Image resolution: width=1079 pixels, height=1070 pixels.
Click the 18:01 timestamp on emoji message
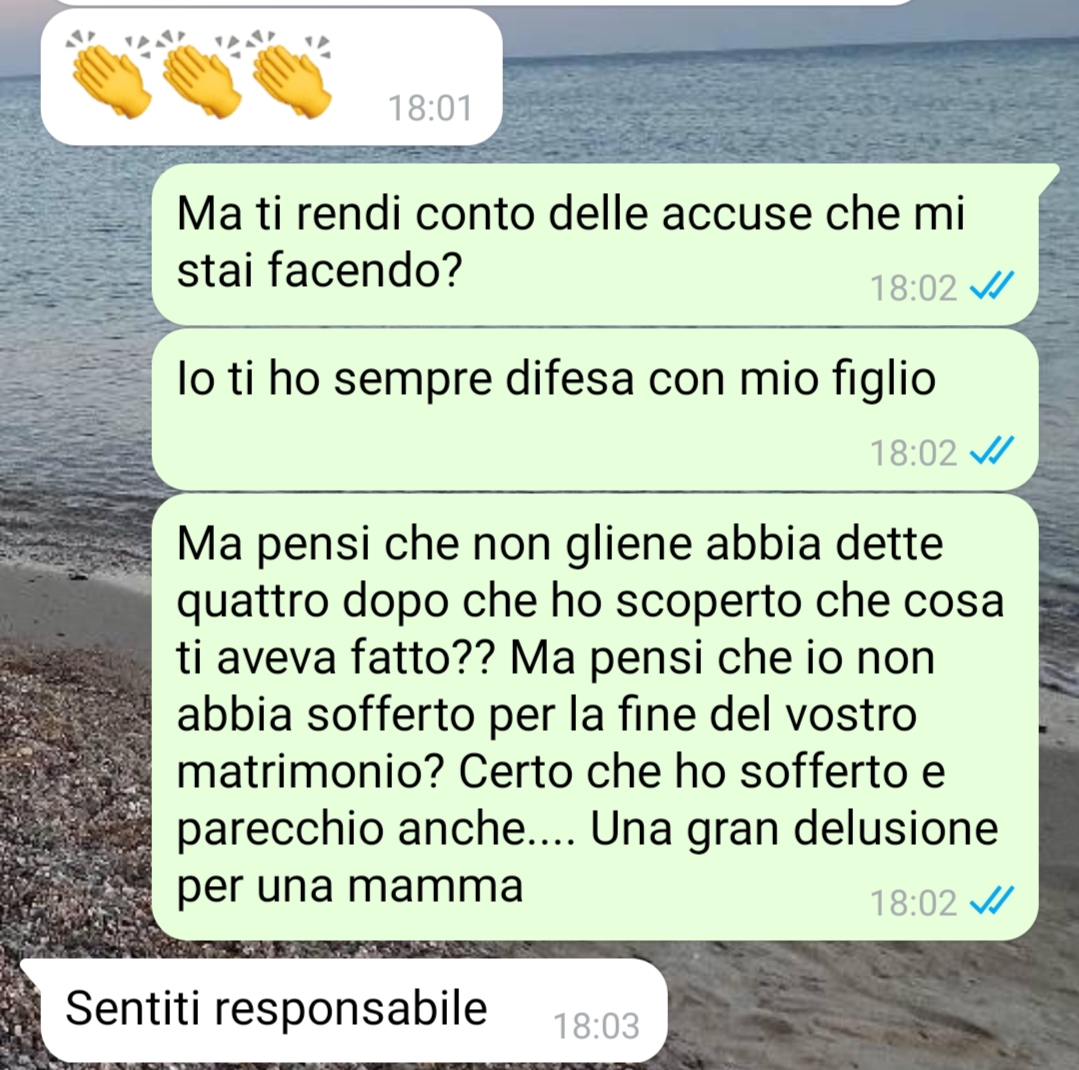pyautogui.click(x=430, y=108)
